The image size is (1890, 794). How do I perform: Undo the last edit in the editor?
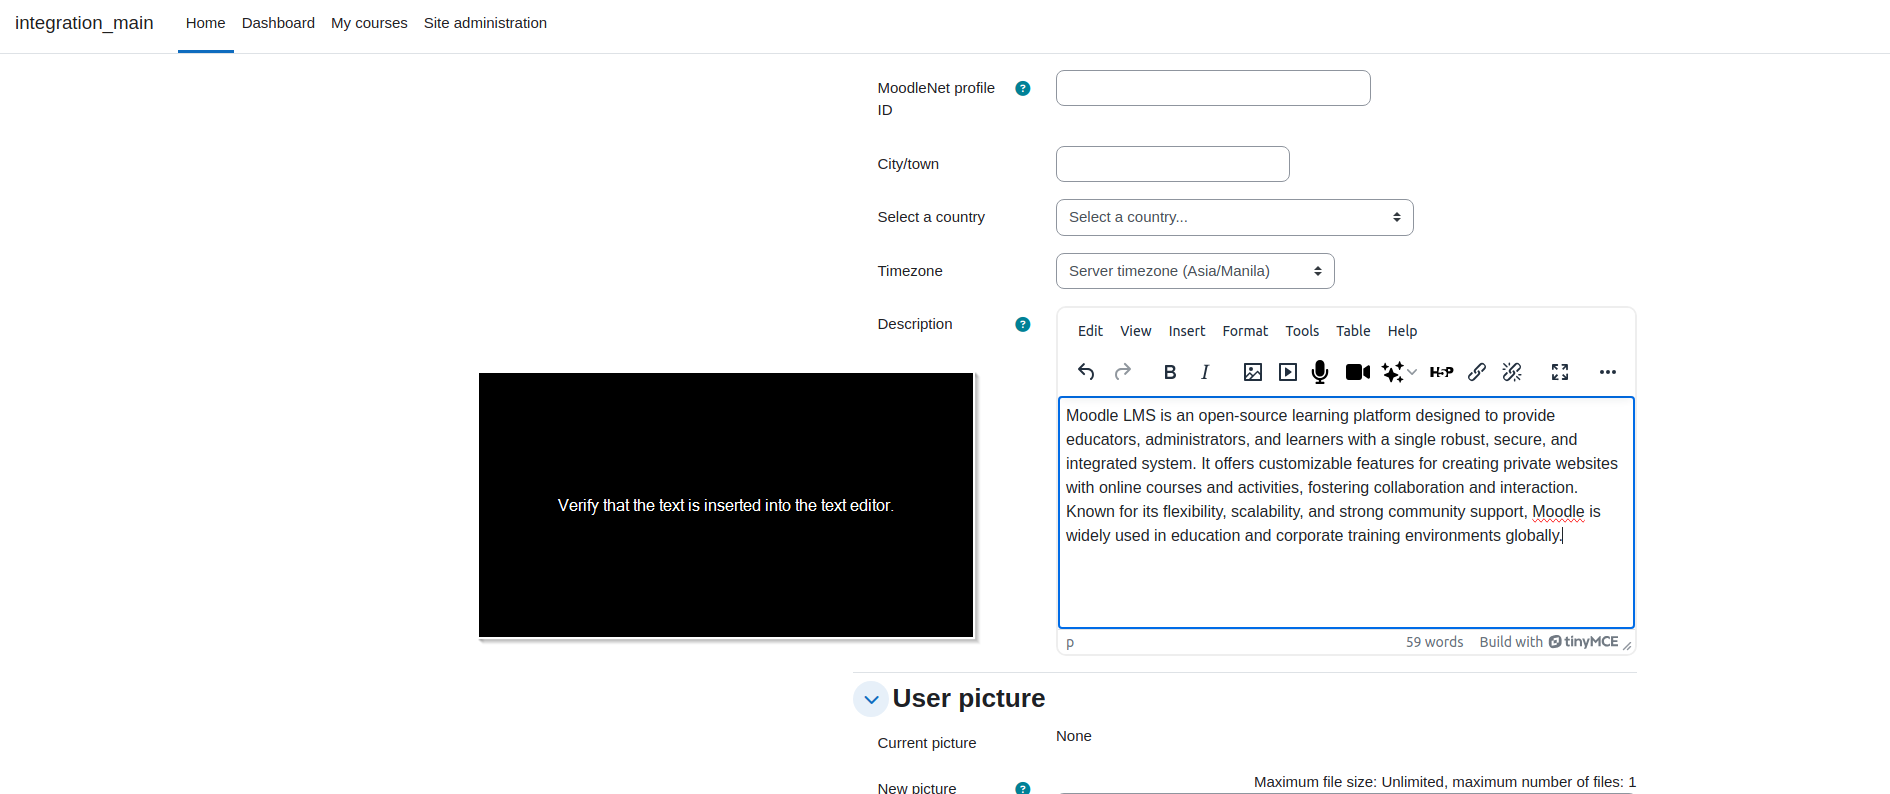coord(1086,372)
